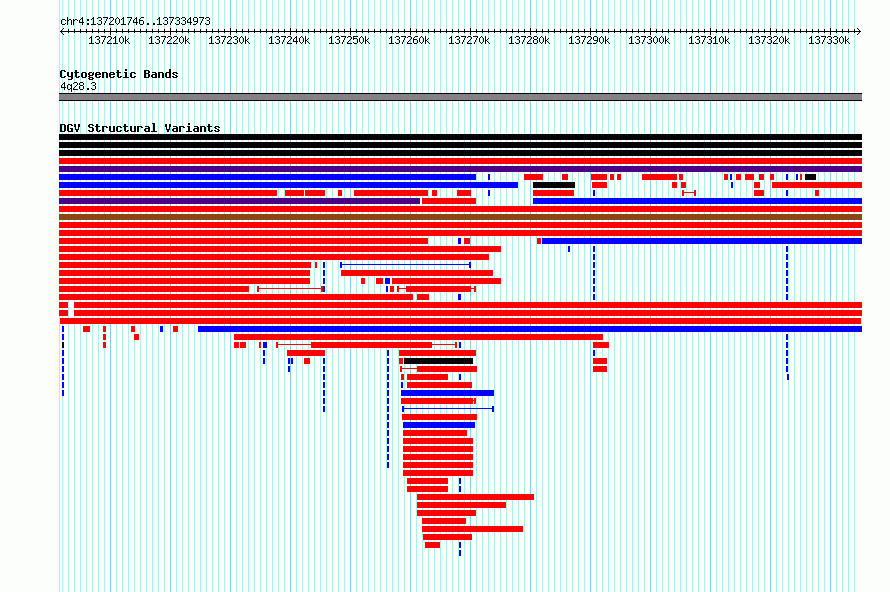The width and height of the screenshot is (890, 592).
Task: Click the 137290k ruler label
Action: (589, 40)
